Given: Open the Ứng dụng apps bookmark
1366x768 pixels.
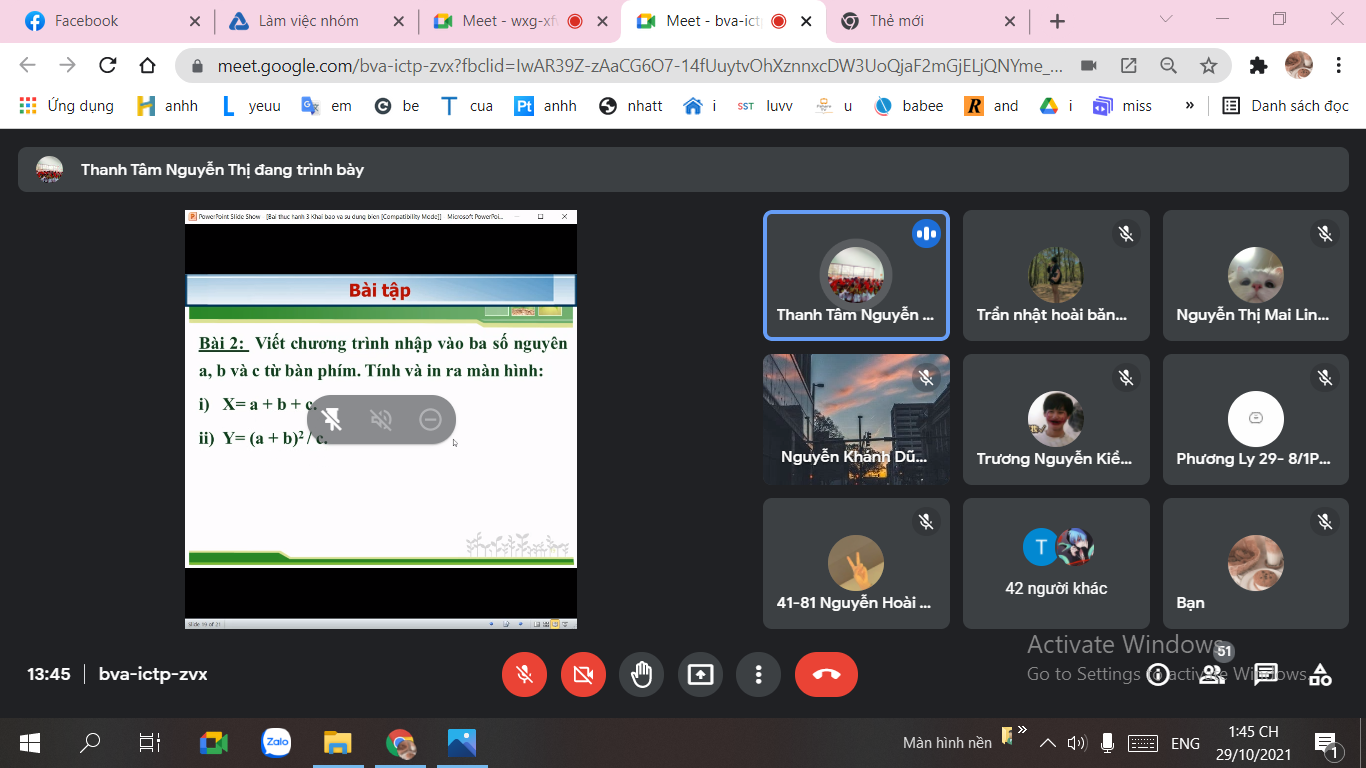Looking at the screenshot, I should tap(66, 105).
